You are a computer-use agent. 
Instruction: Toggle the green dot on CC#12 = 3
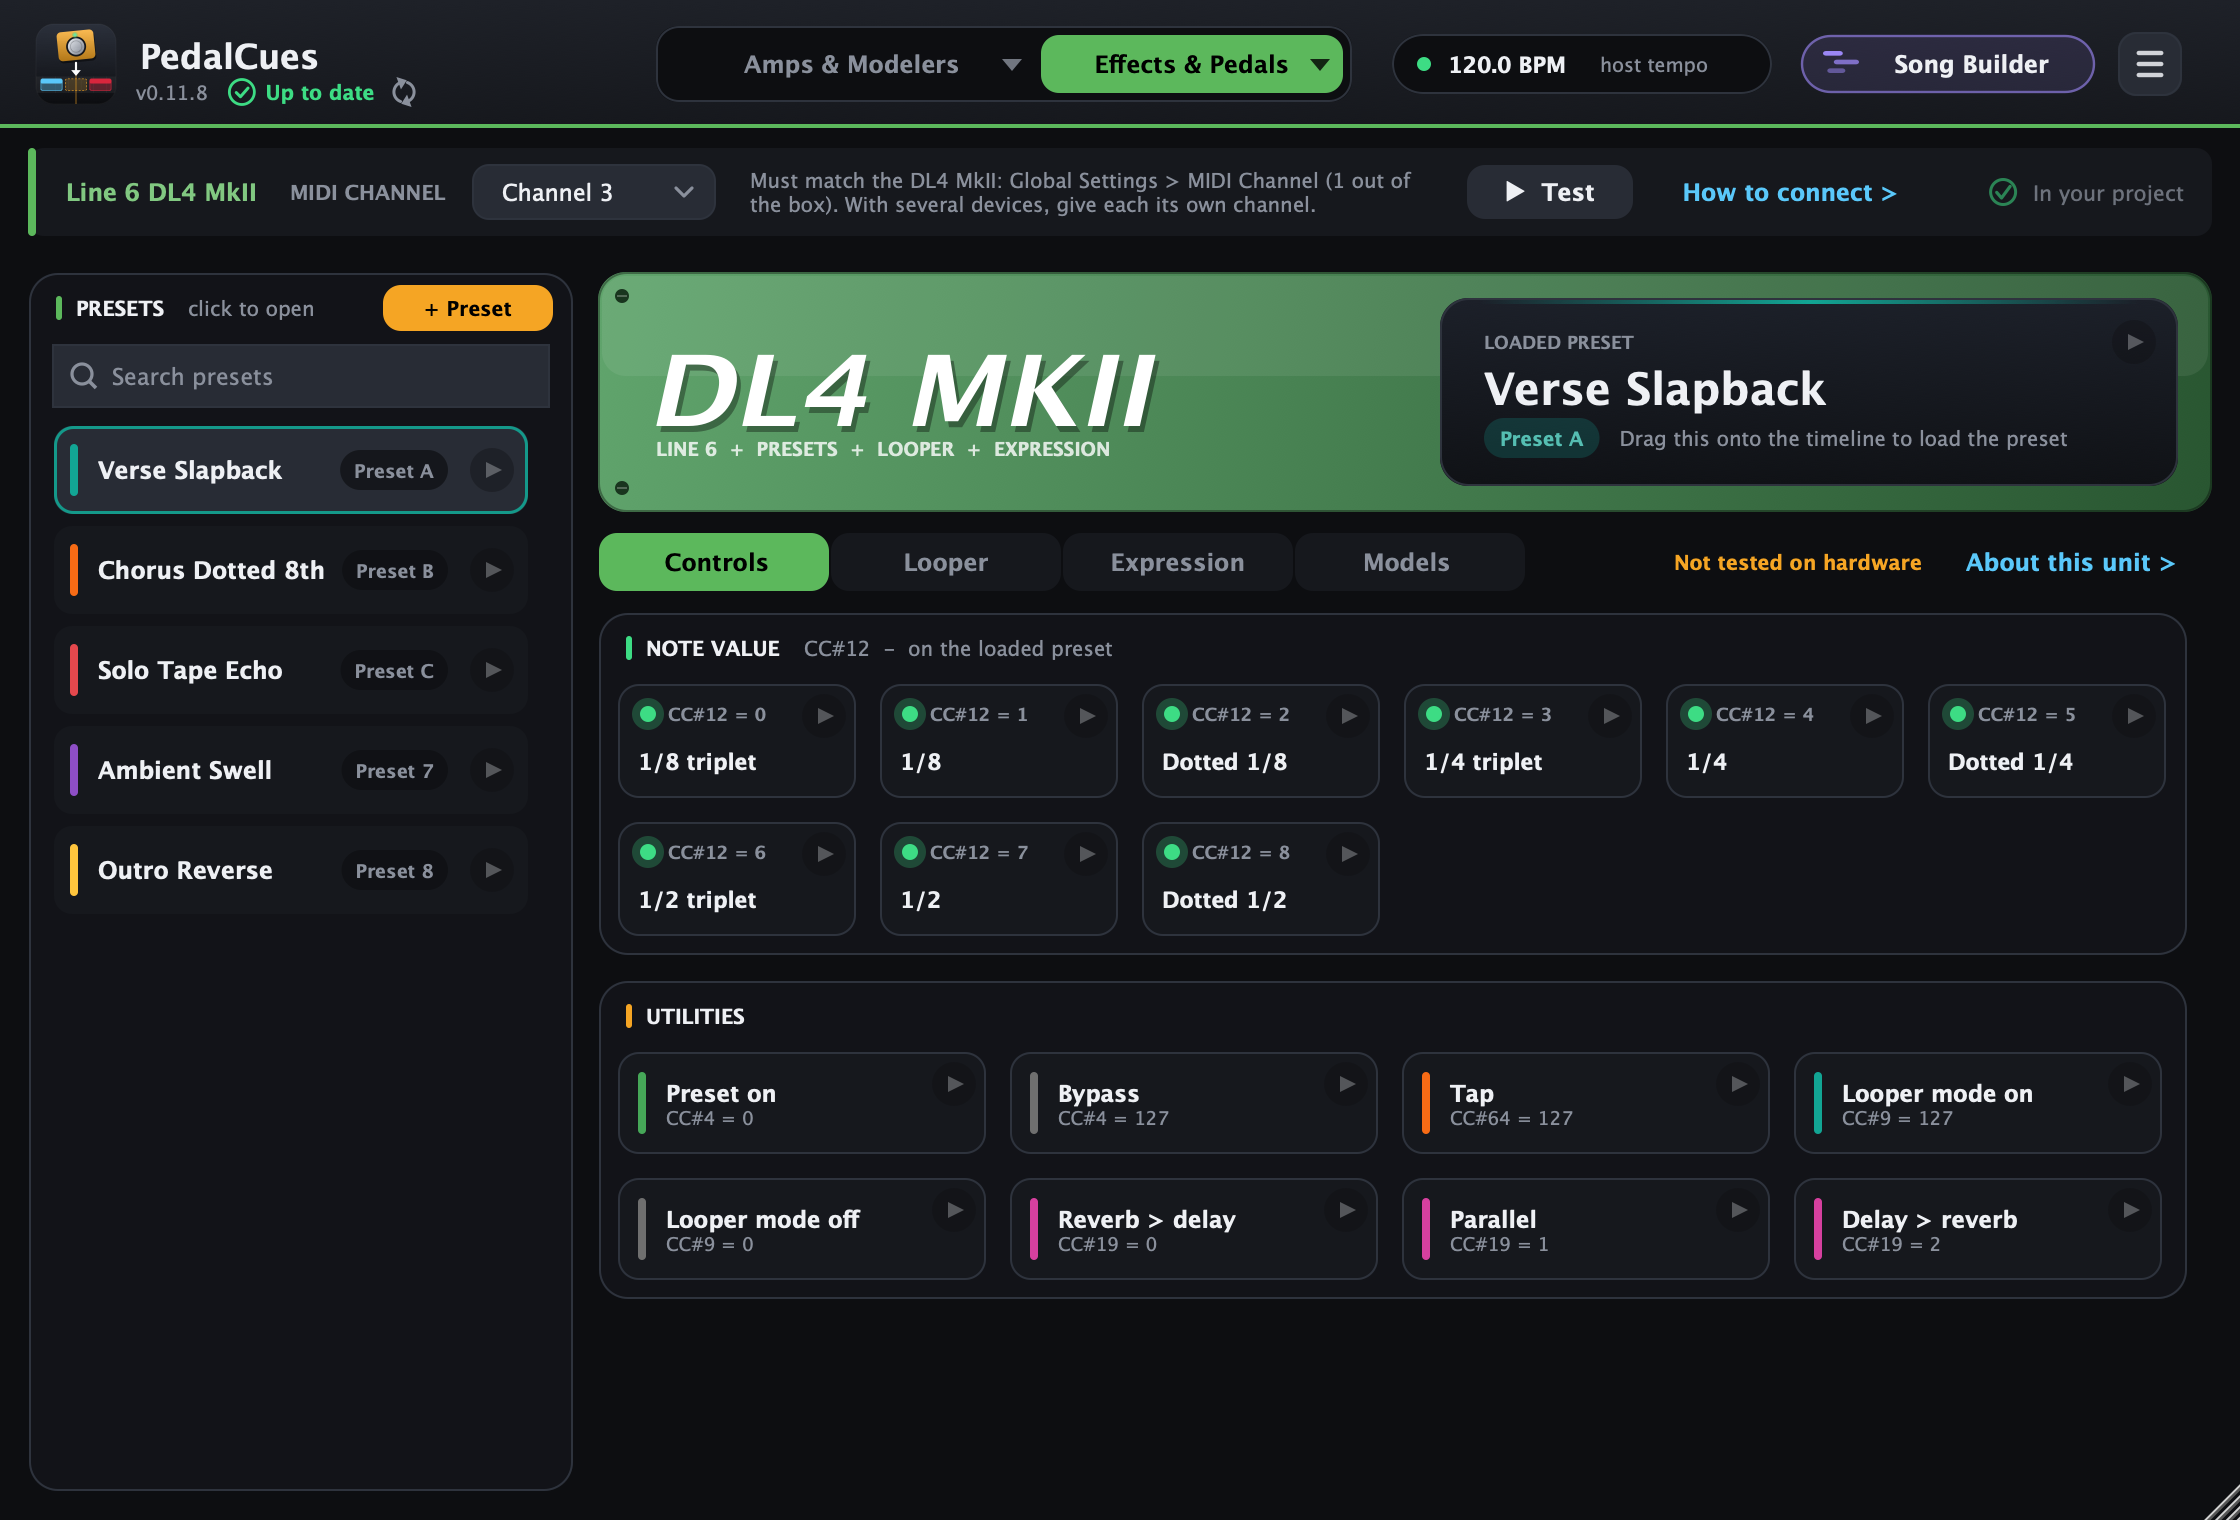1434,714
